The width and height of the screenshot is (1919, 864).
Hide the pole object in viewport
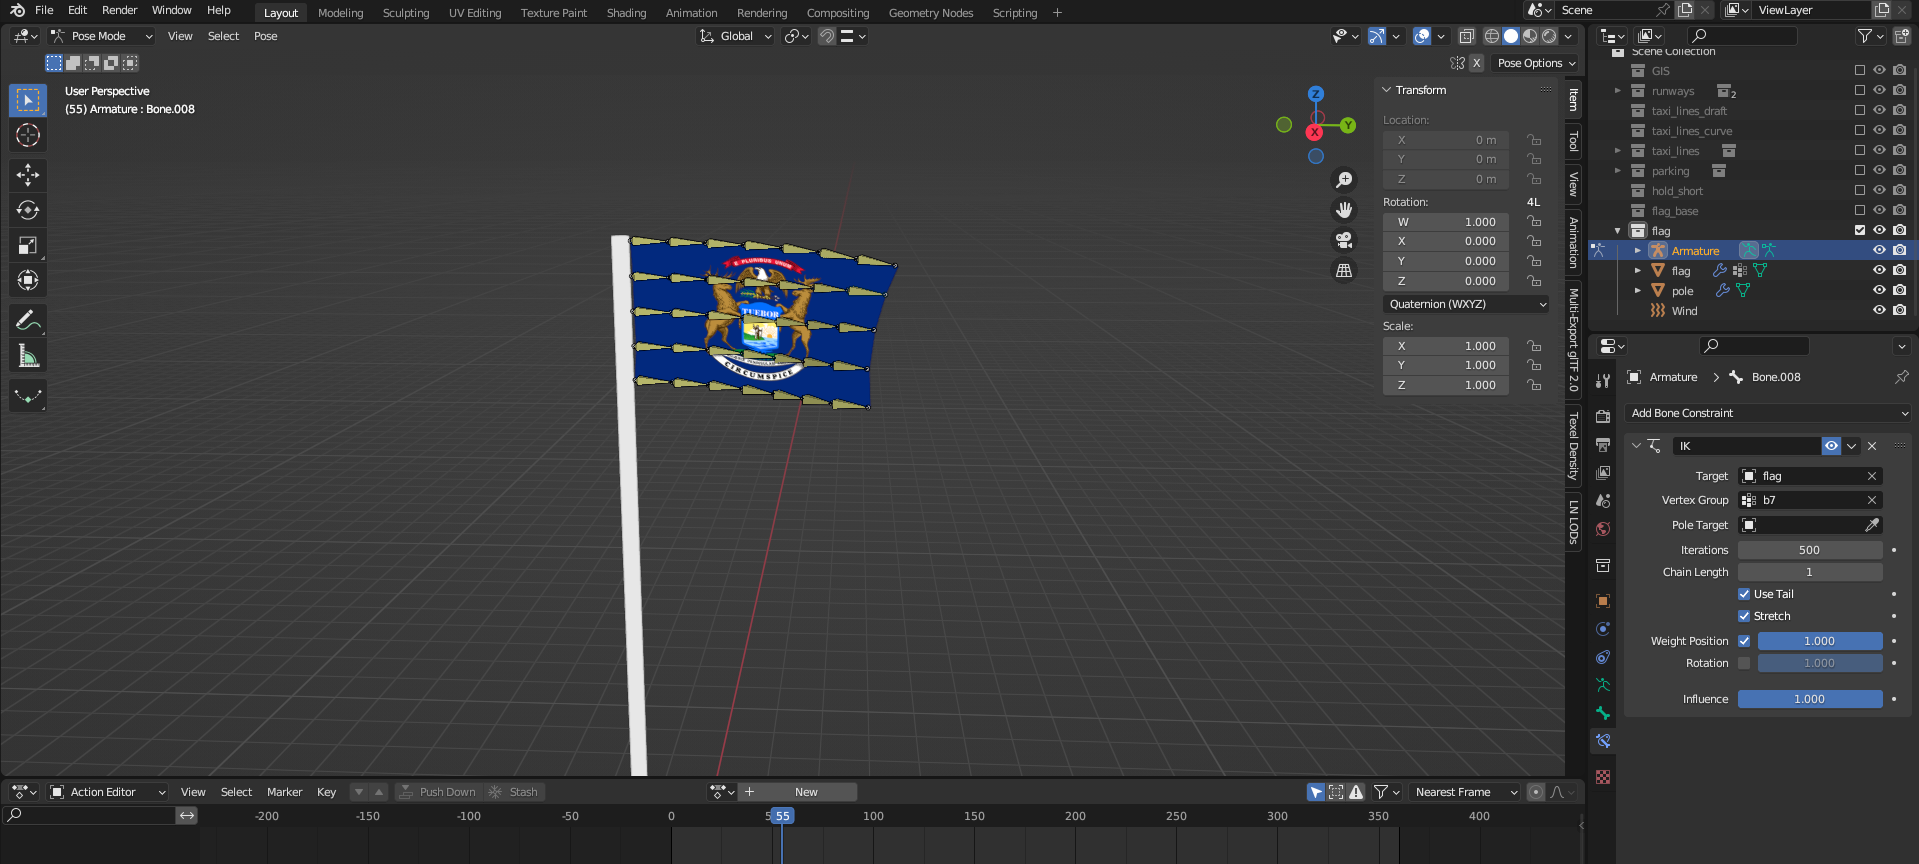1879,291
